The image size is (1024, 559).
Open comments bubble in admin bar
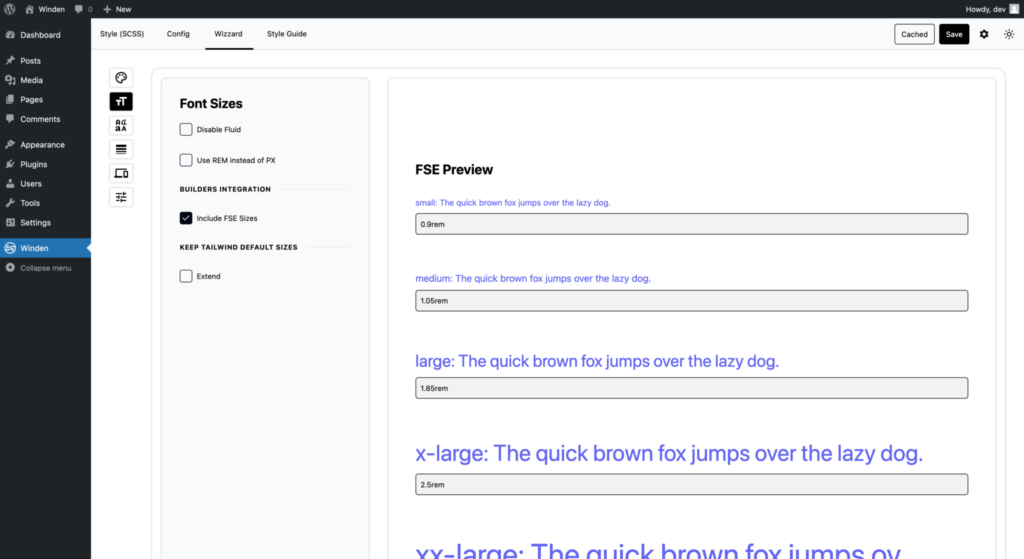[x=79, y=9]
